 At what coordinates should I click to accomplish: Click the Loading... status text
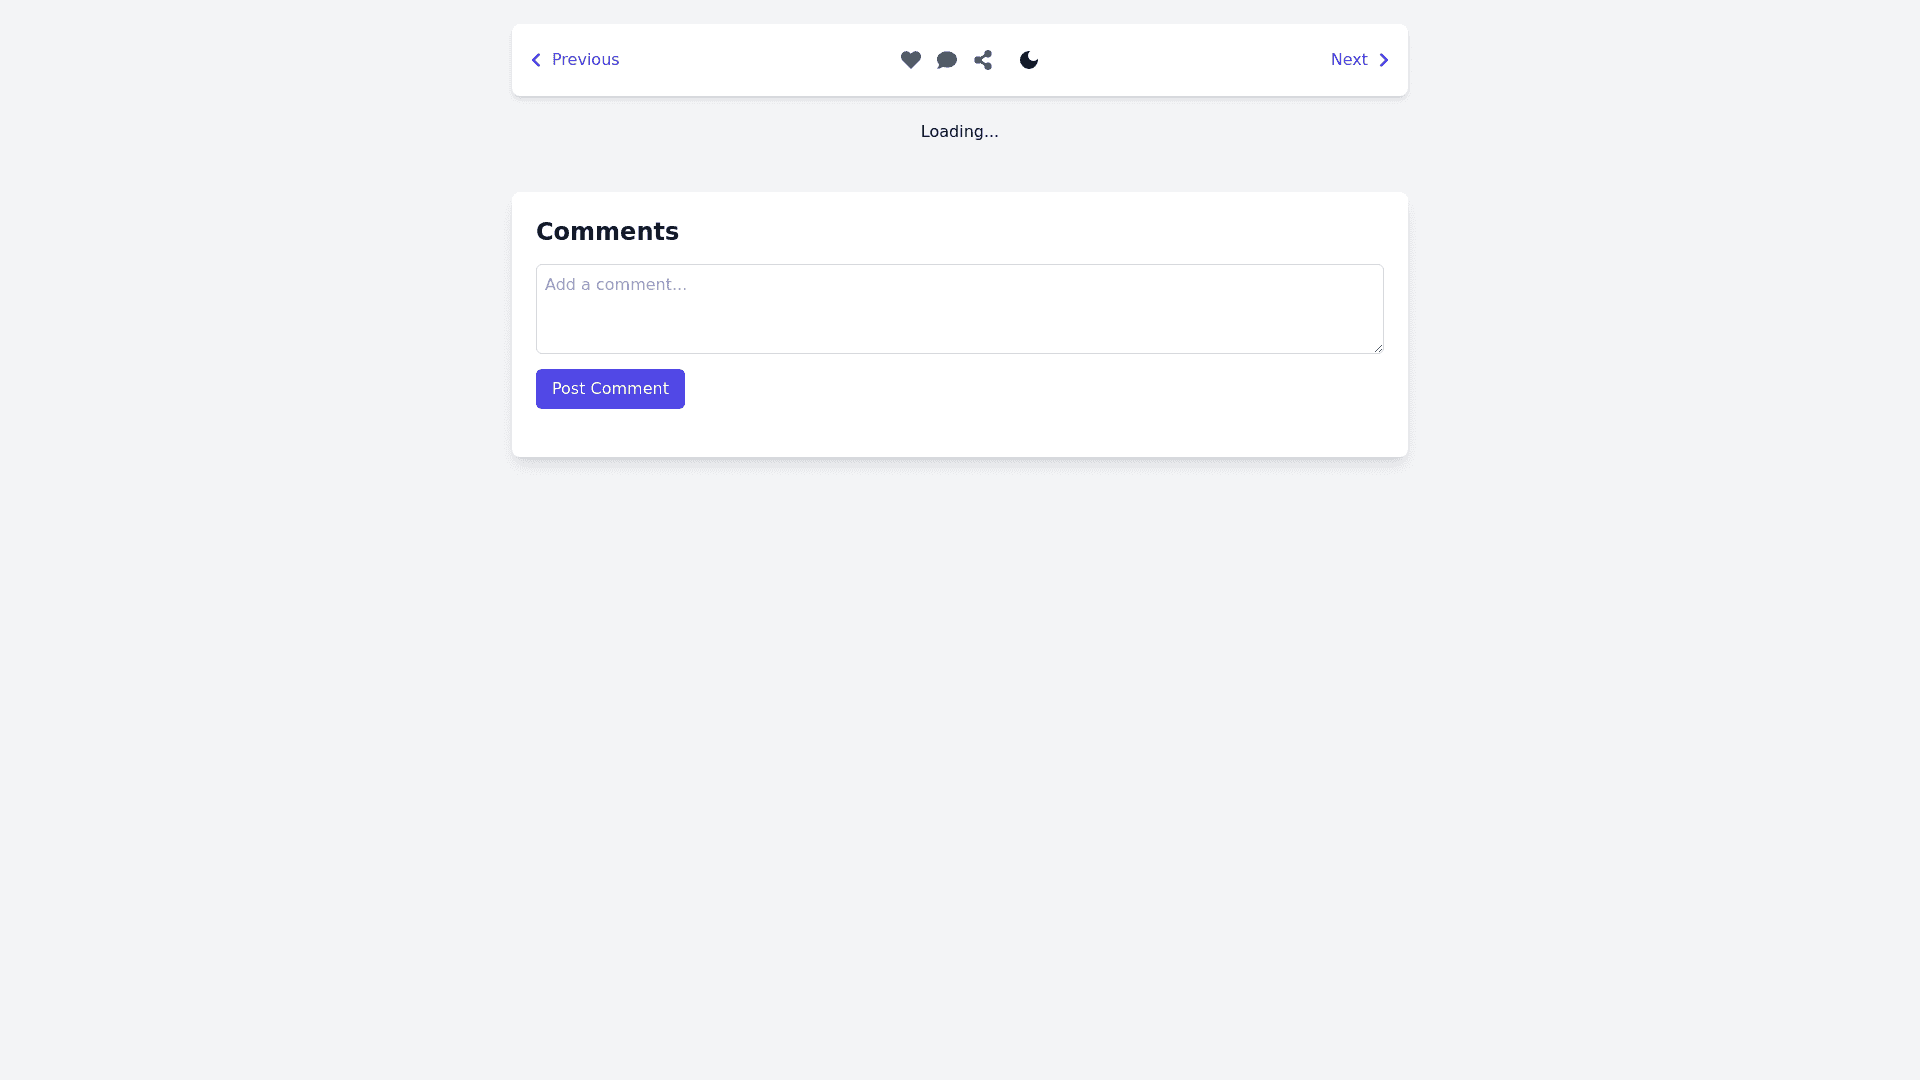(959, 132)
